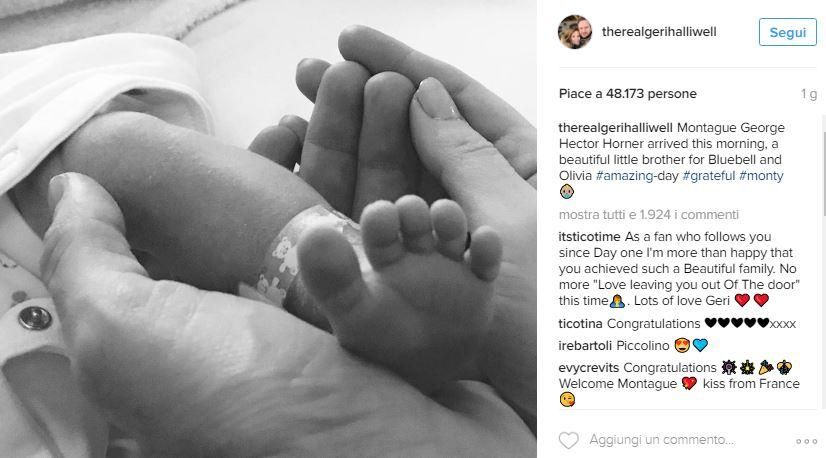Open irebartoli commenter profile
The image size is (826, 458).
pos(585,346)
